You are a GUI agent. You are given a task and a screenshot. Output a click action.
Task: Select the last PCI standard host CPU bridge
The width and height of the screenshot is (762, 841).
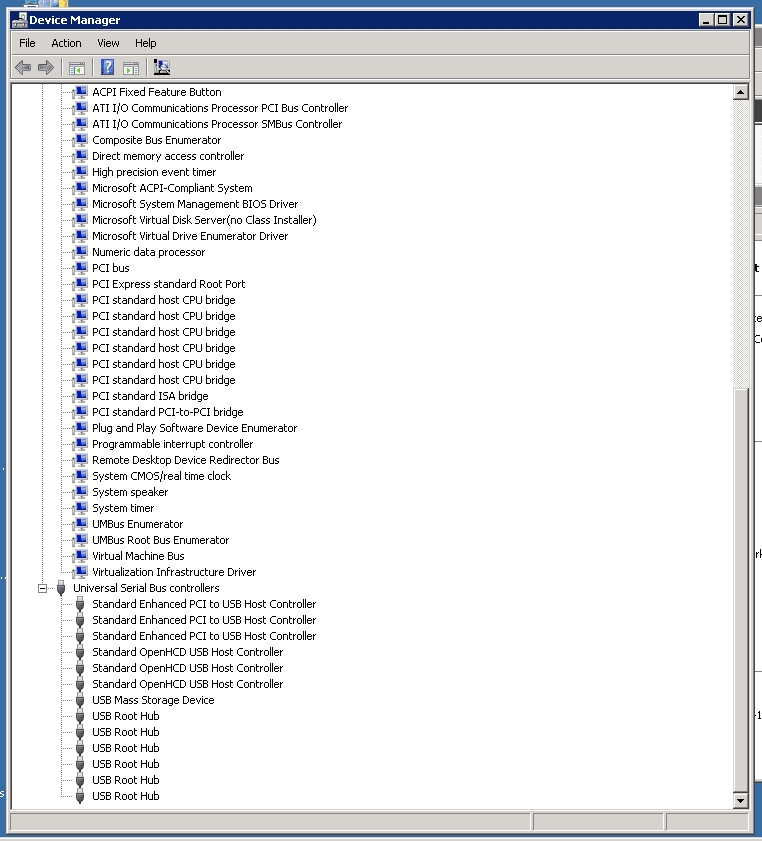point(164,380)
